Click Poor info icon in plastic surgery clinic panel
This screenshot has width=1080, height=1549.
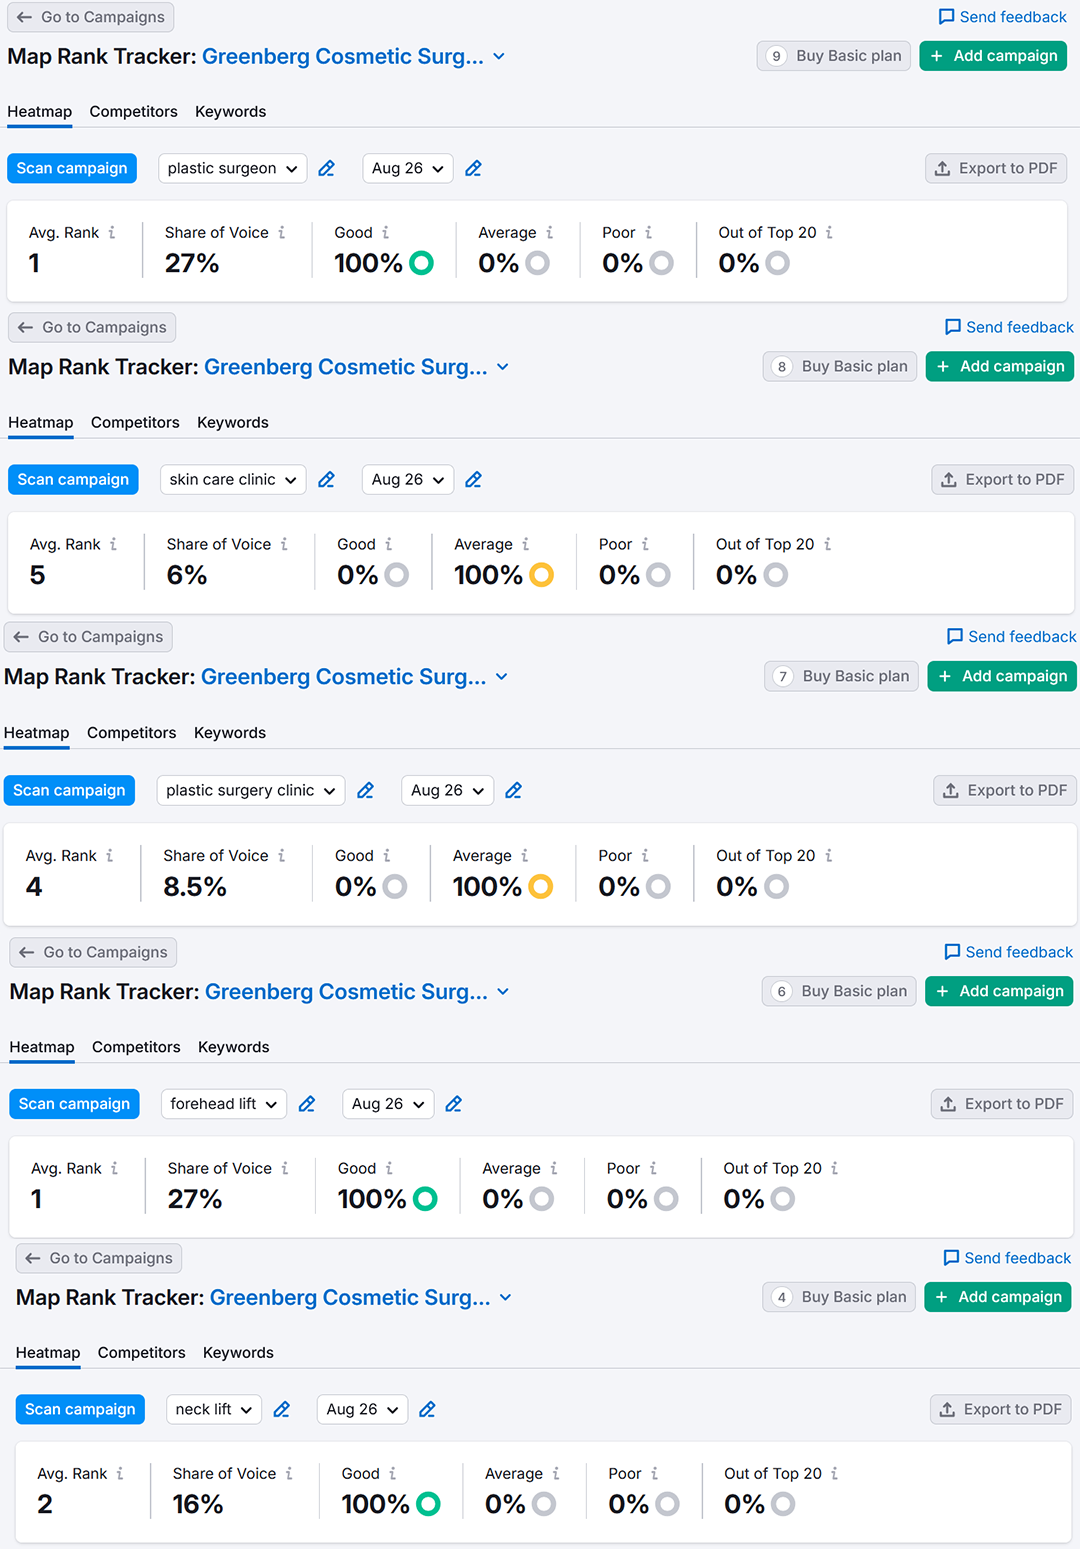[x=645, y=856]
